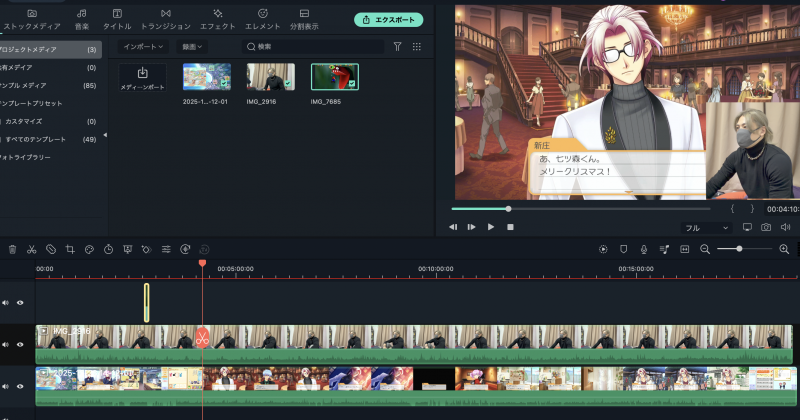
Task: Click the エクスポート button
Action: tap(388, 20)
